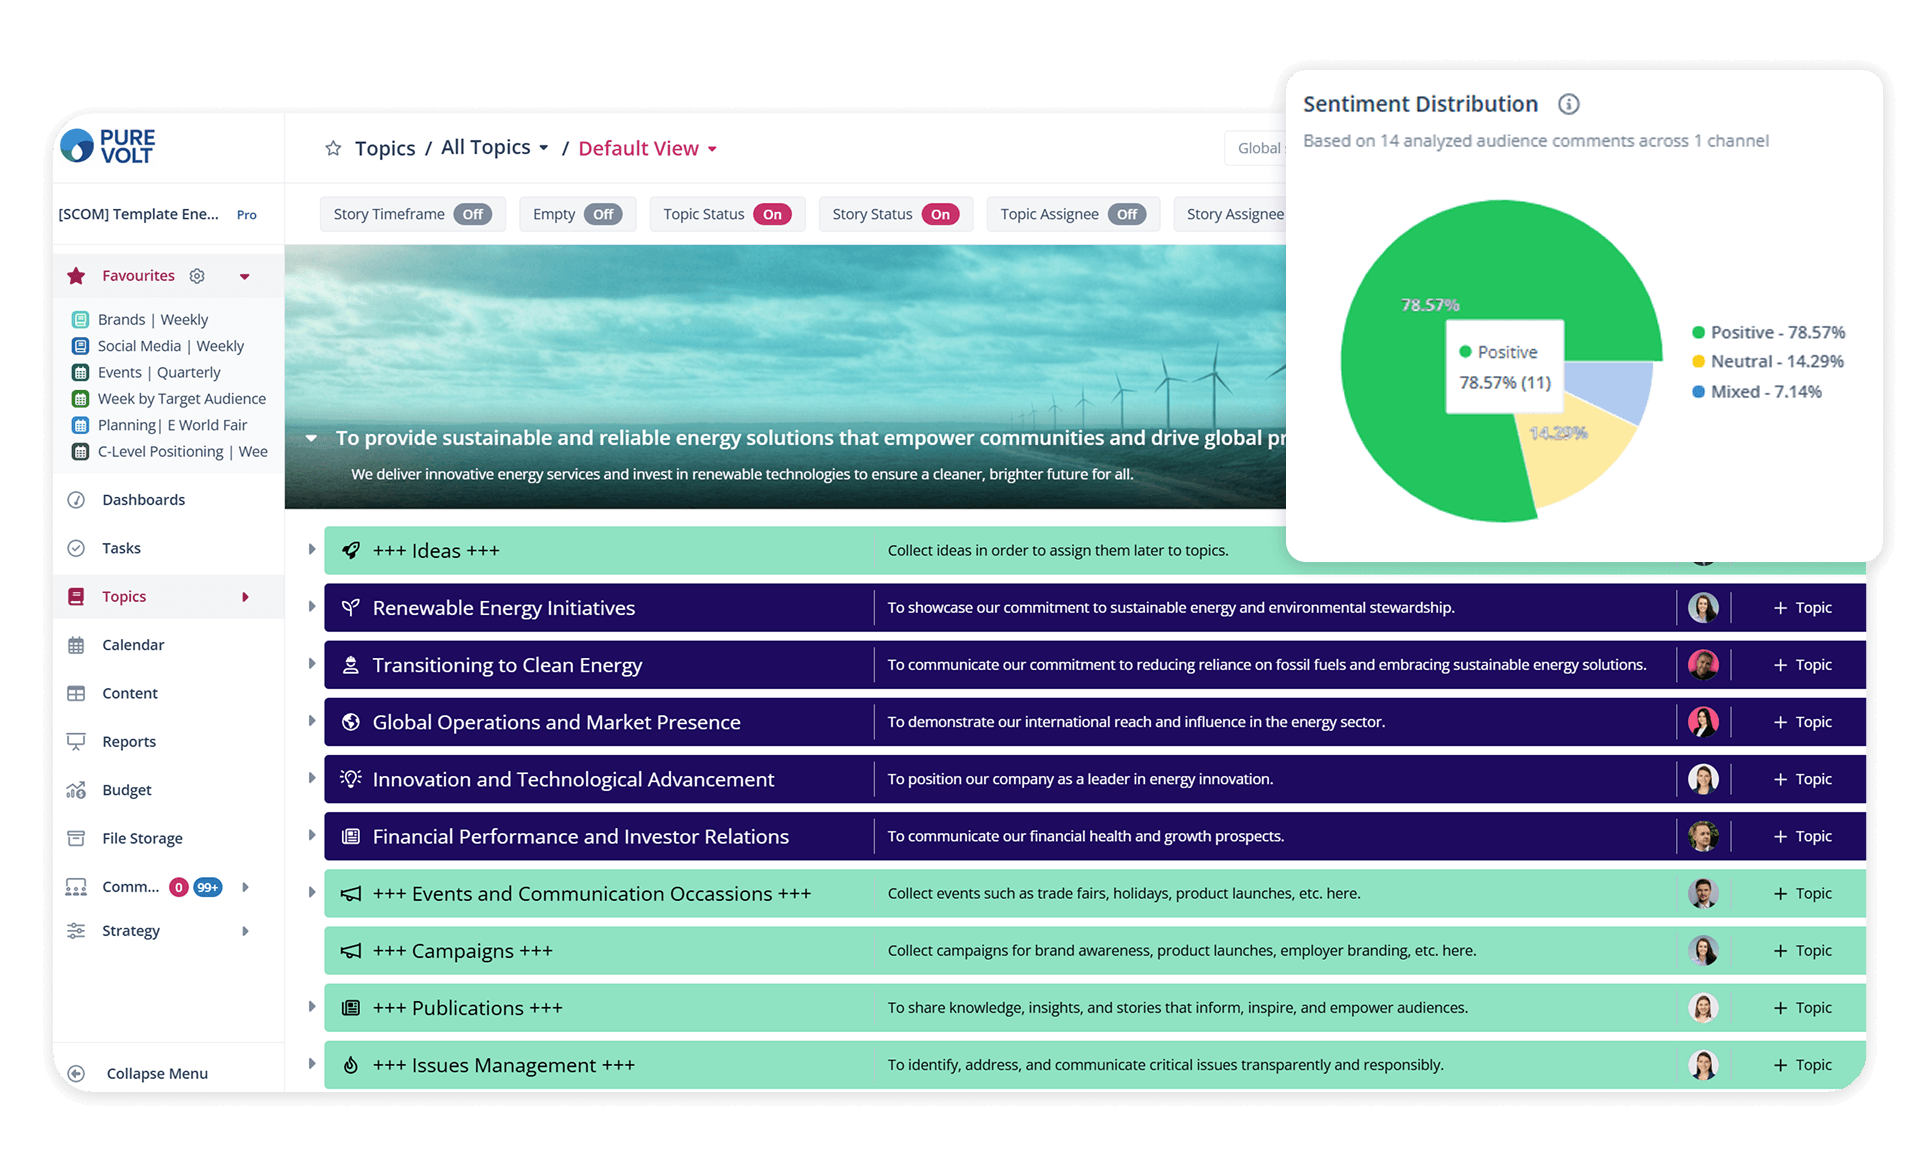Toggle Mixed legend entry in sentiment chart
The image size is (1920, 1167).
click(1756, 391)
